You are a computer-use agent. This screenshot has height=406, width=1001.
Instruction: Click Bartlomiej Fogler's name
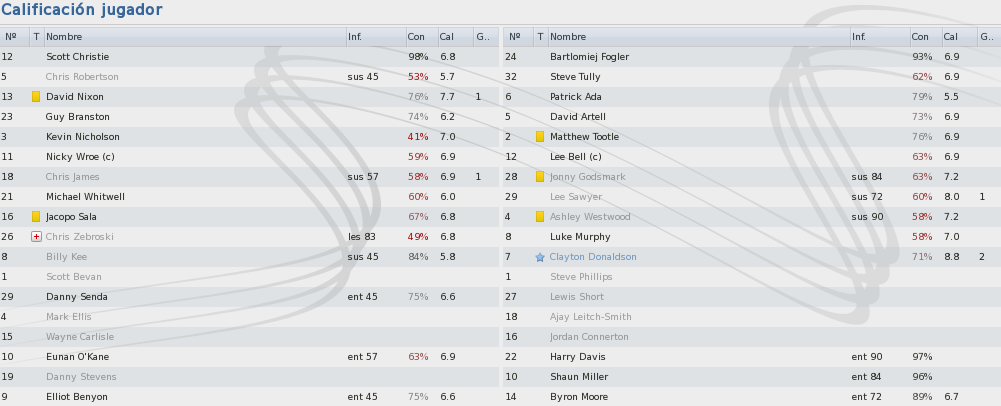tap(589, 57)
